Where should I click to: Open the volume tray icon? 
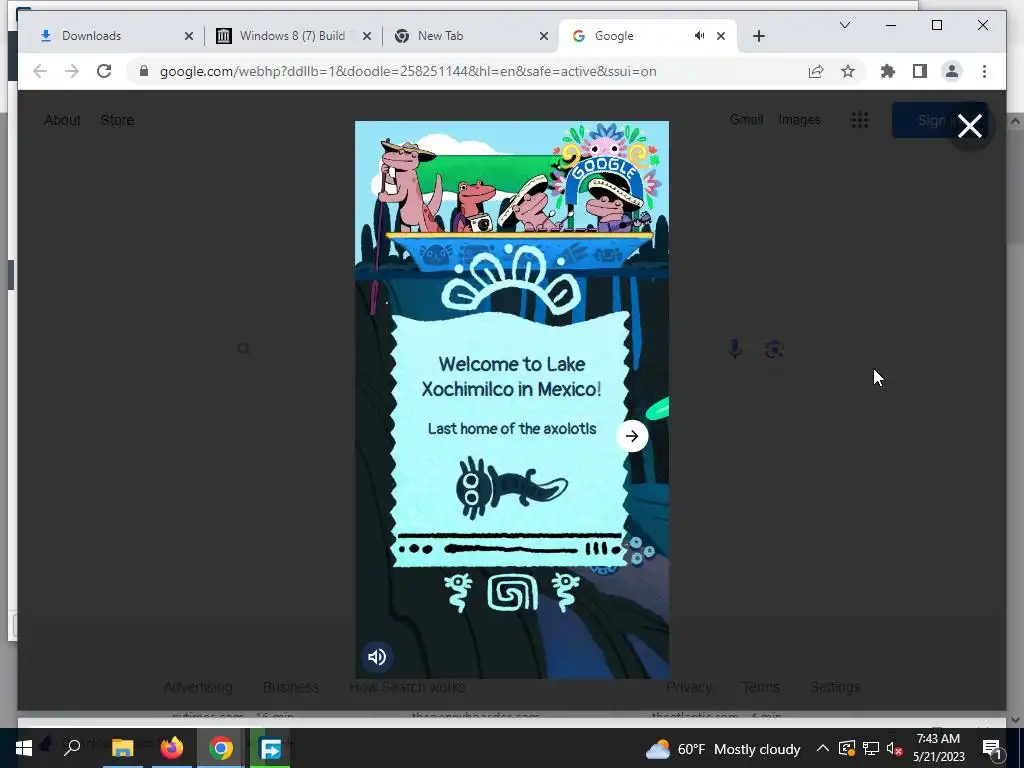894,748
